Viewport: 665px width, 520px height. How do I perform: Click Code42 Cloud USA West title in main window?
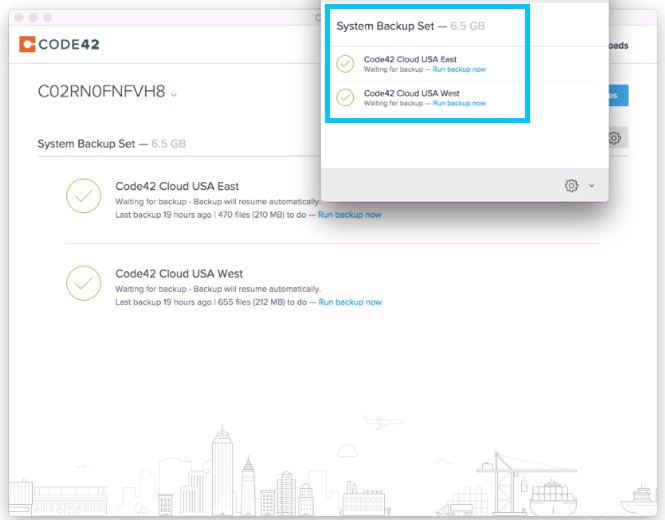point(179,274)
